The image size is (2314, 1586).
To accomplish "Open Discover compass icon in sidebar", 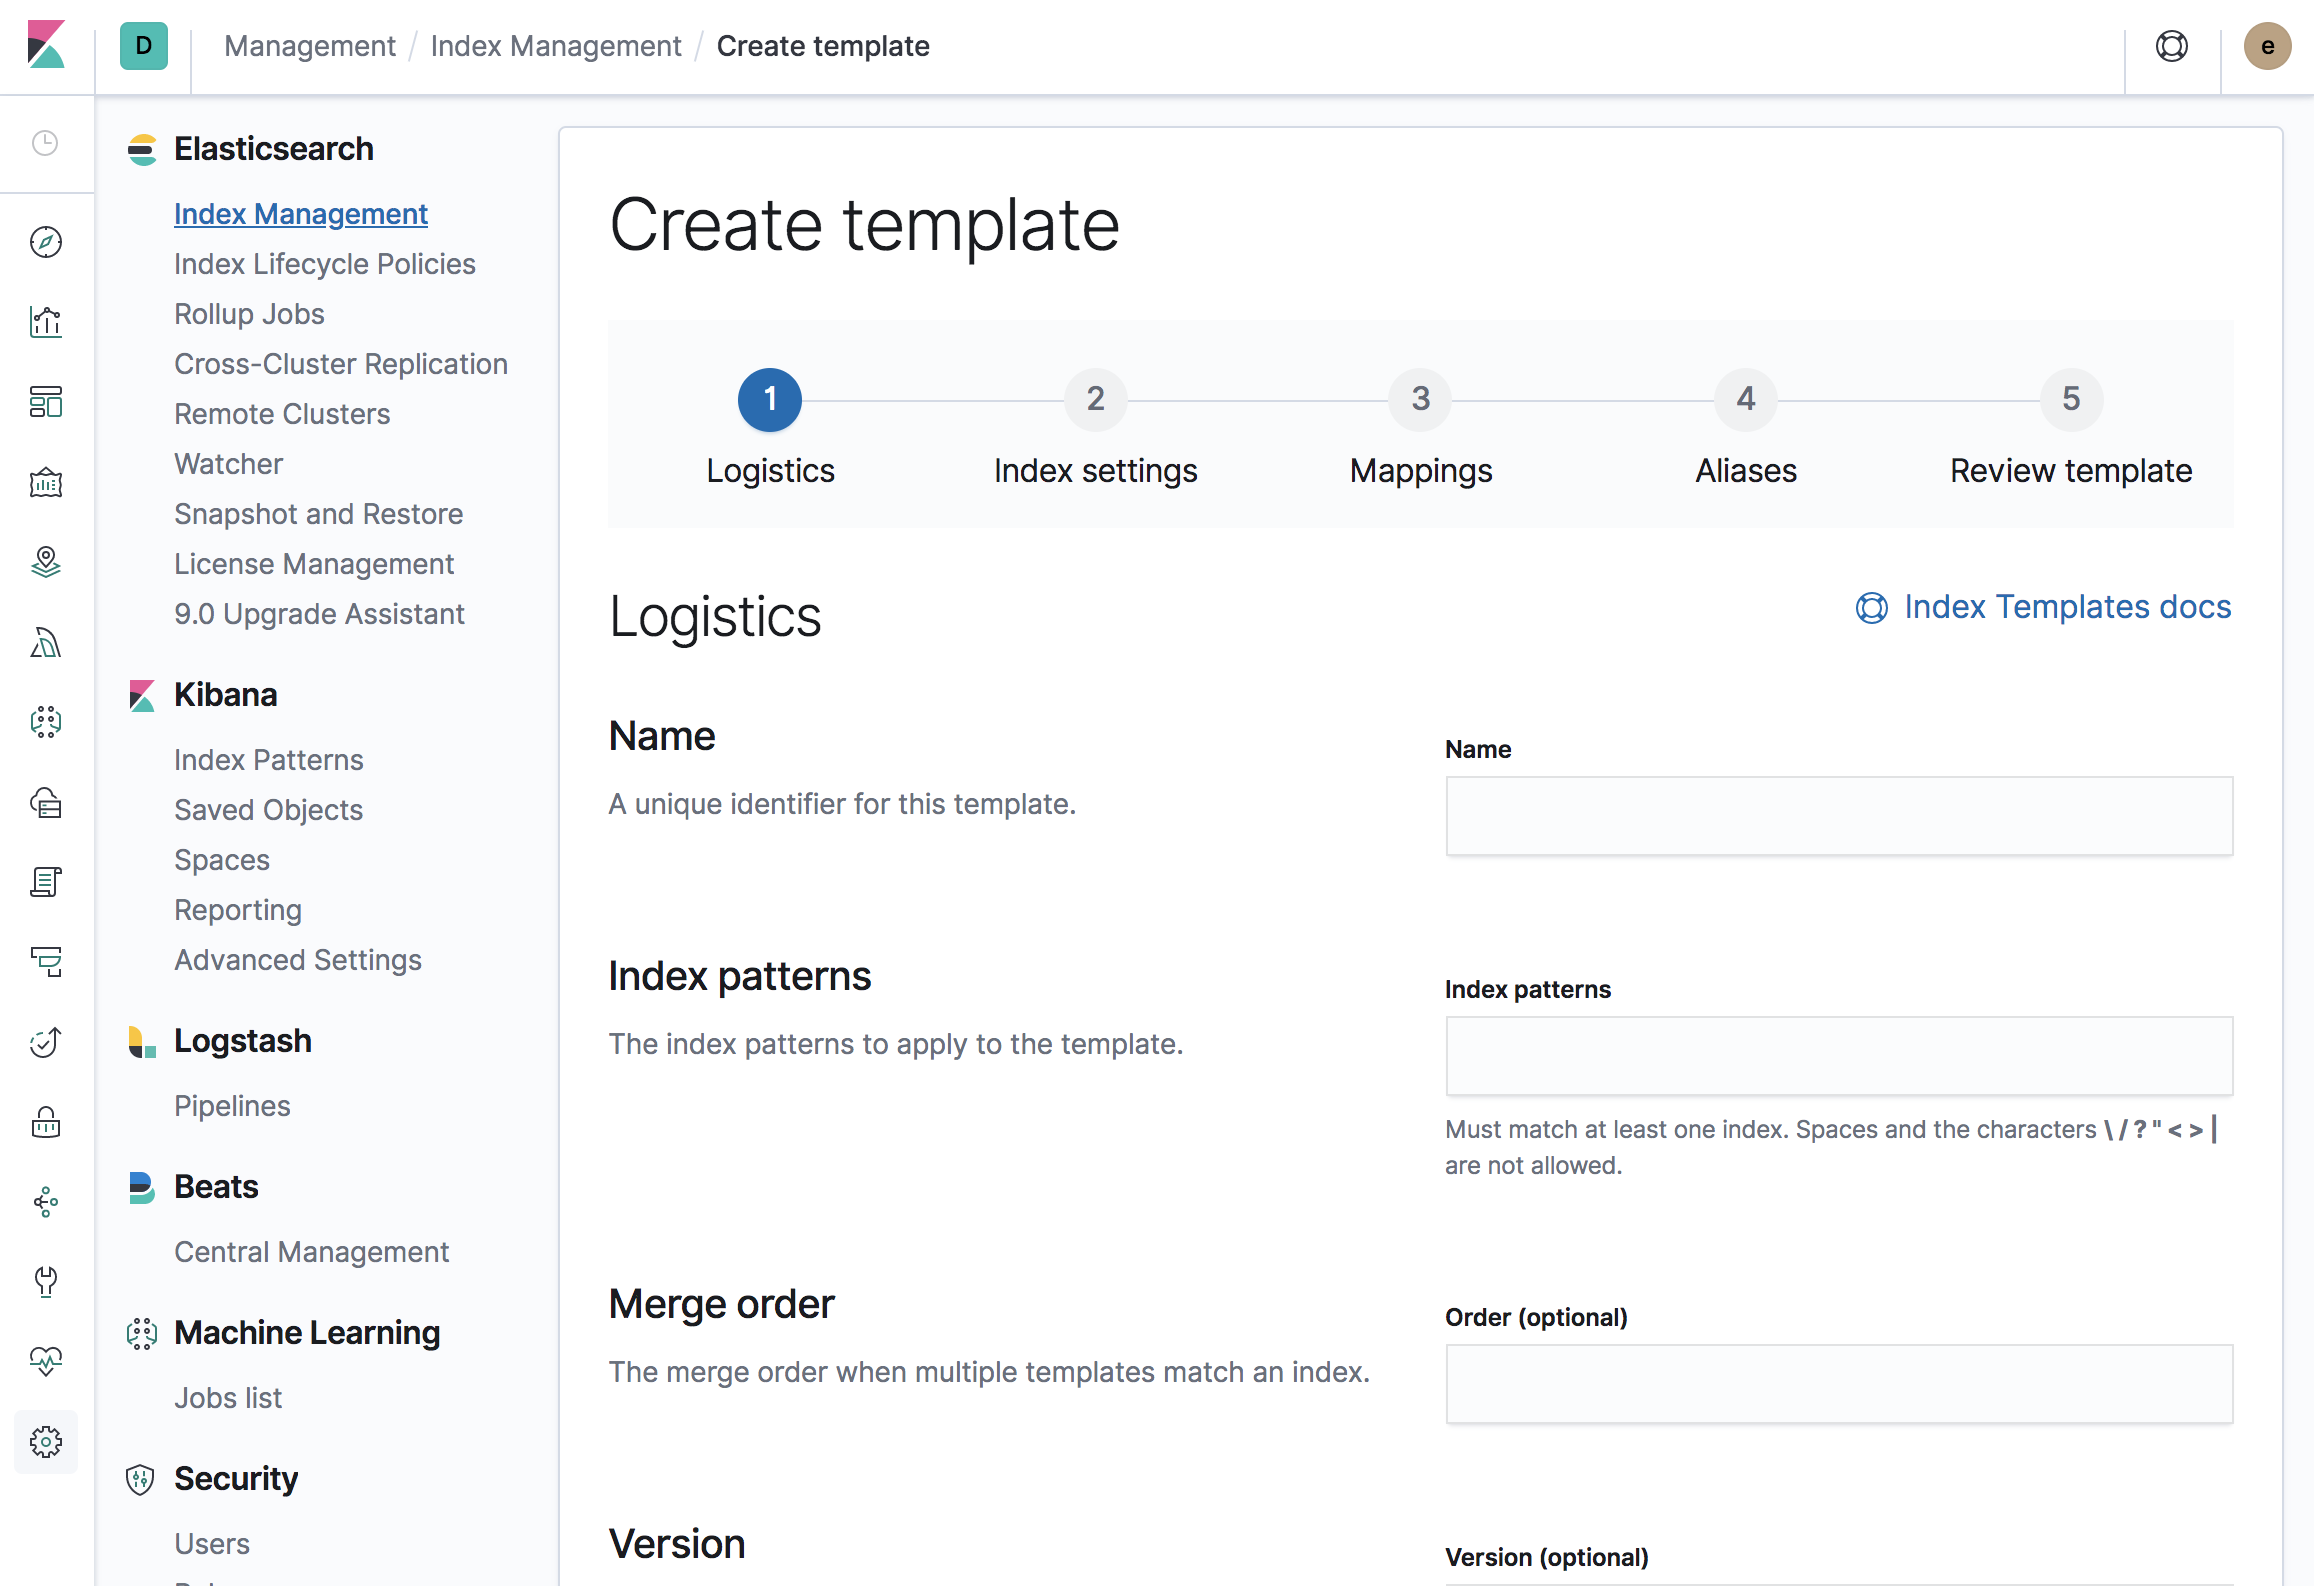I will pyautogui.click(x=46, y=242).
